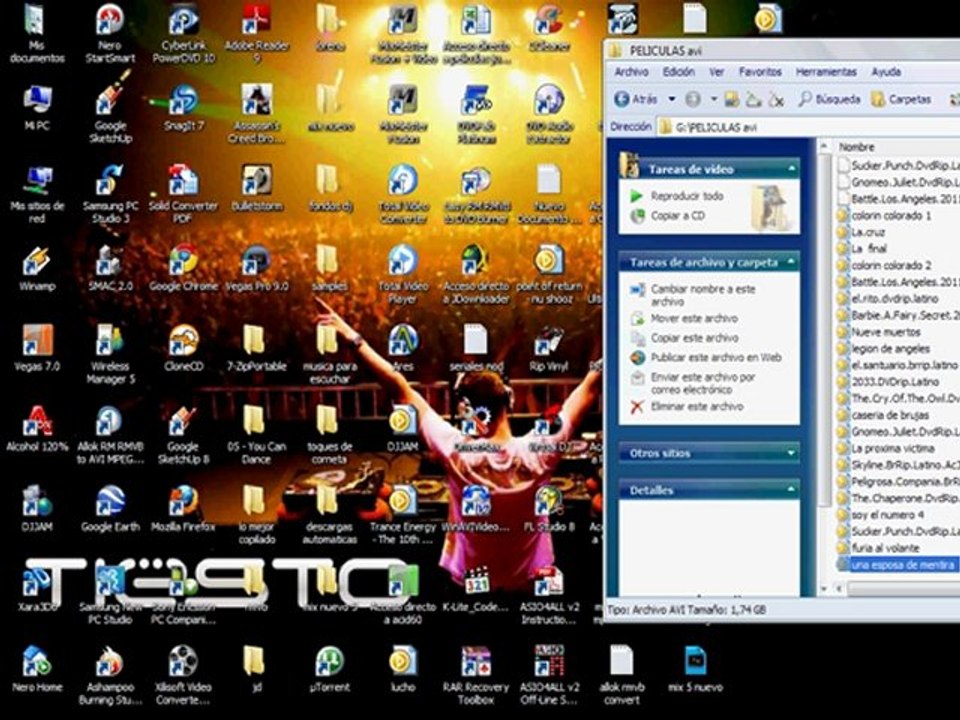Collapse the Tareas de vídeo panel
The height and width of the screenshot is (720, 960).
(x=792, y=168)
